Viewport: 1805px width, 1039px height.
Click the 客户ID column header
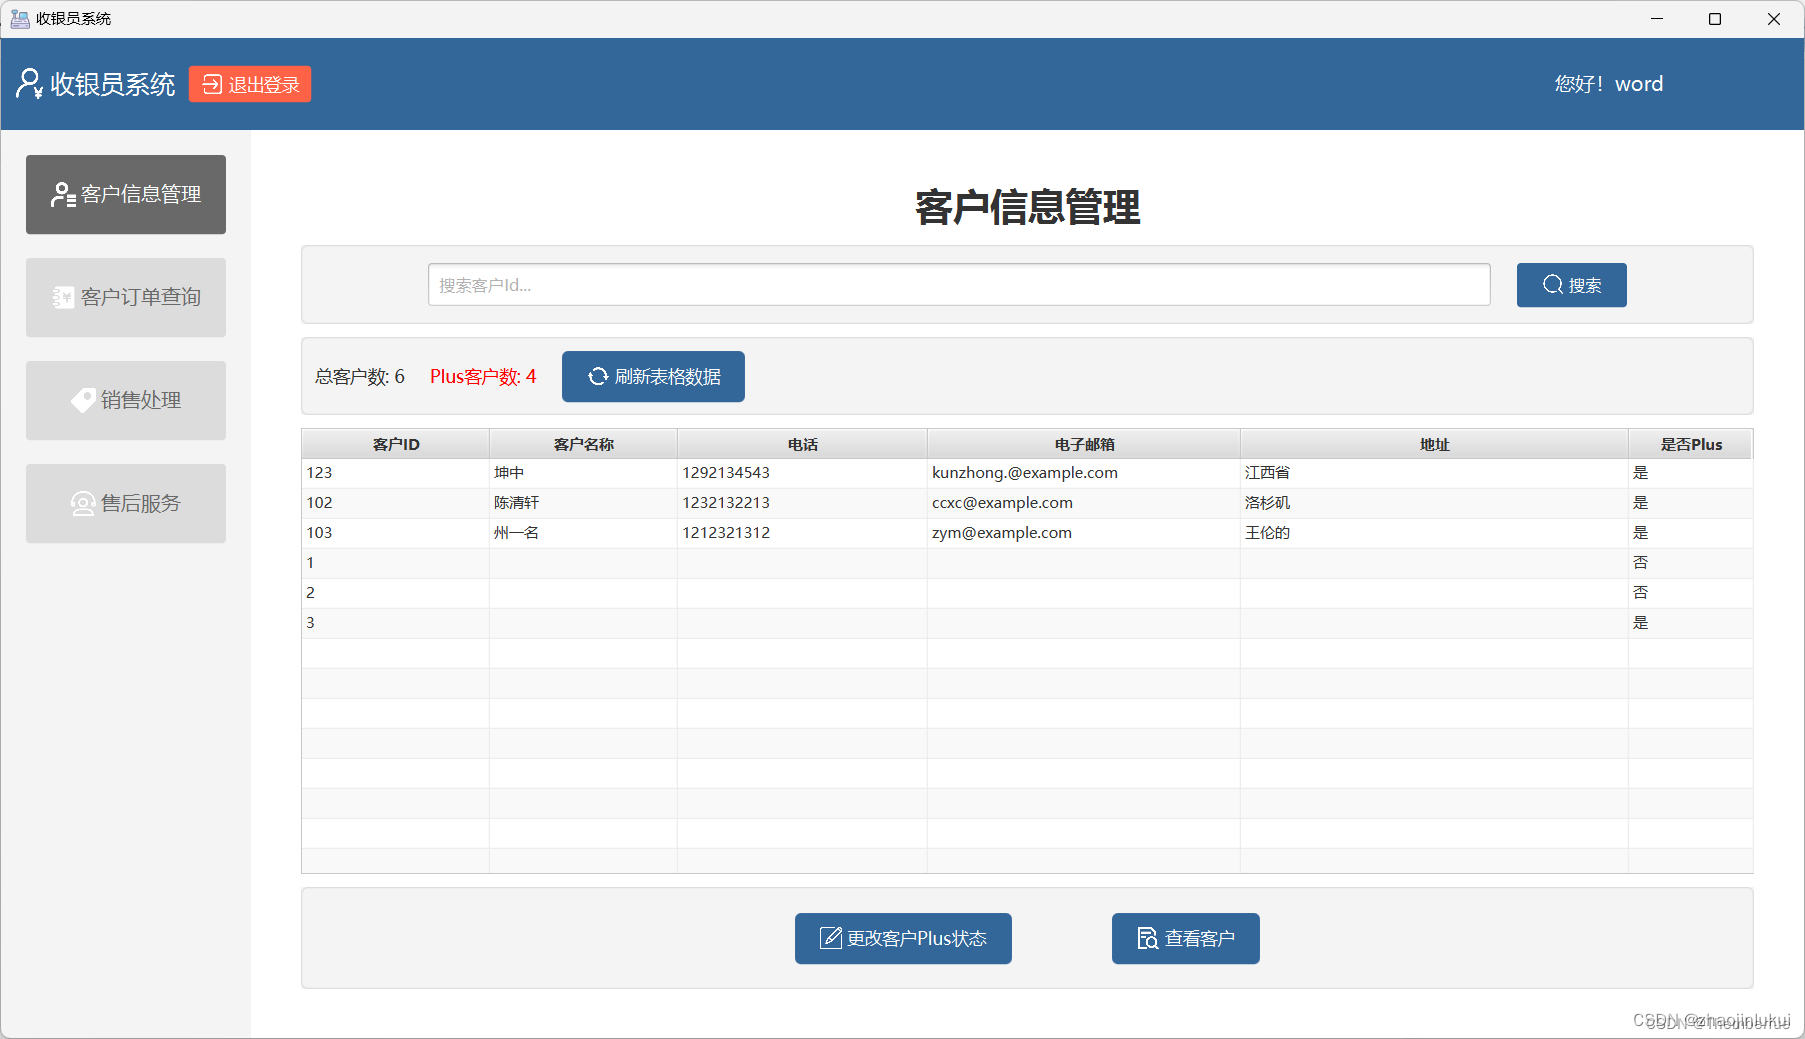[x=396, y=444]
